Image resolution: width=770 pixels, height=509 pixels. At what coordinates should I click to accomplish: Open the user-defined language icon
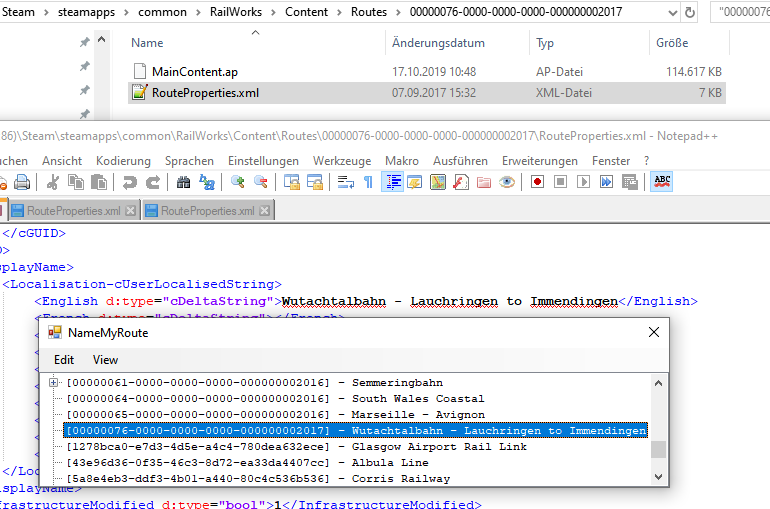pos(415,182)
